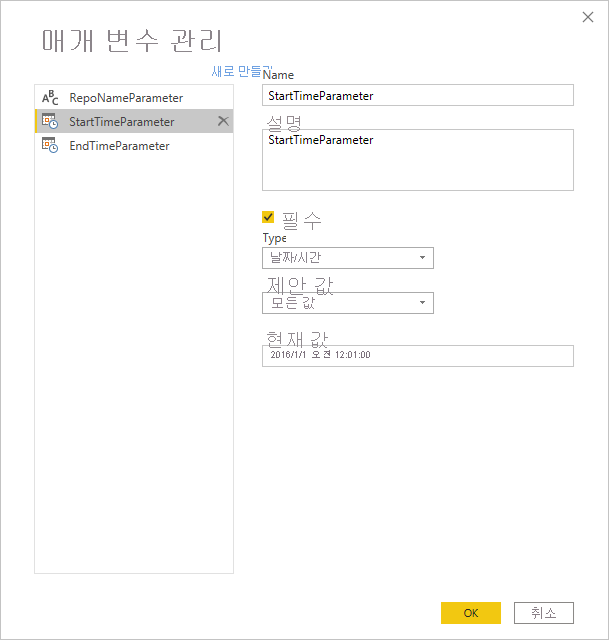
Task: Click the 새로 만들기 link
Action: click(241, 71)
